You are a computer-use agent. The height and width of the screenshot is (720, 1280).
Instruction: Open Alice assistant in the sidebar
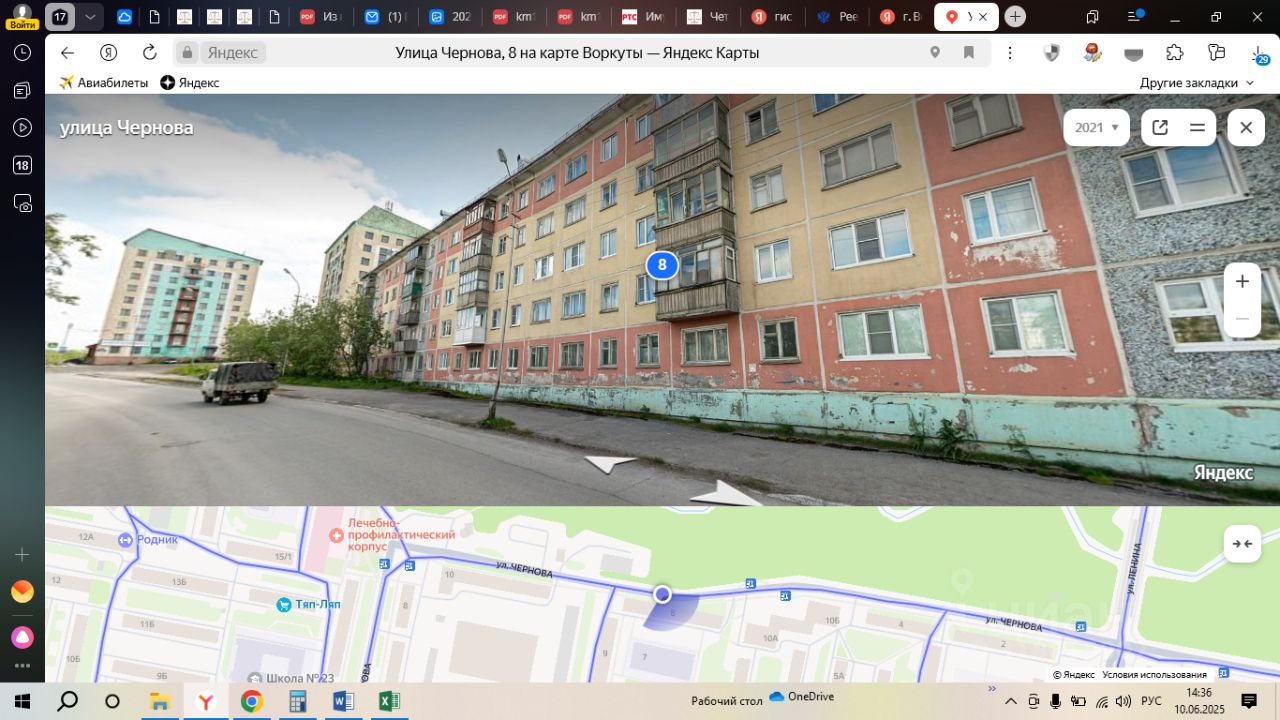pos(22,637)
